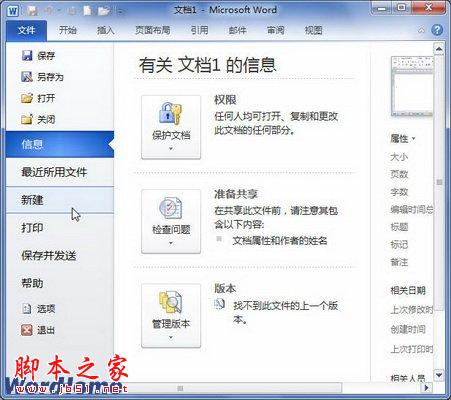The width and height of the screenshot is (451, 400).
Task: Minimize the ribbon with the caret icon
Action: click(422, 30)
